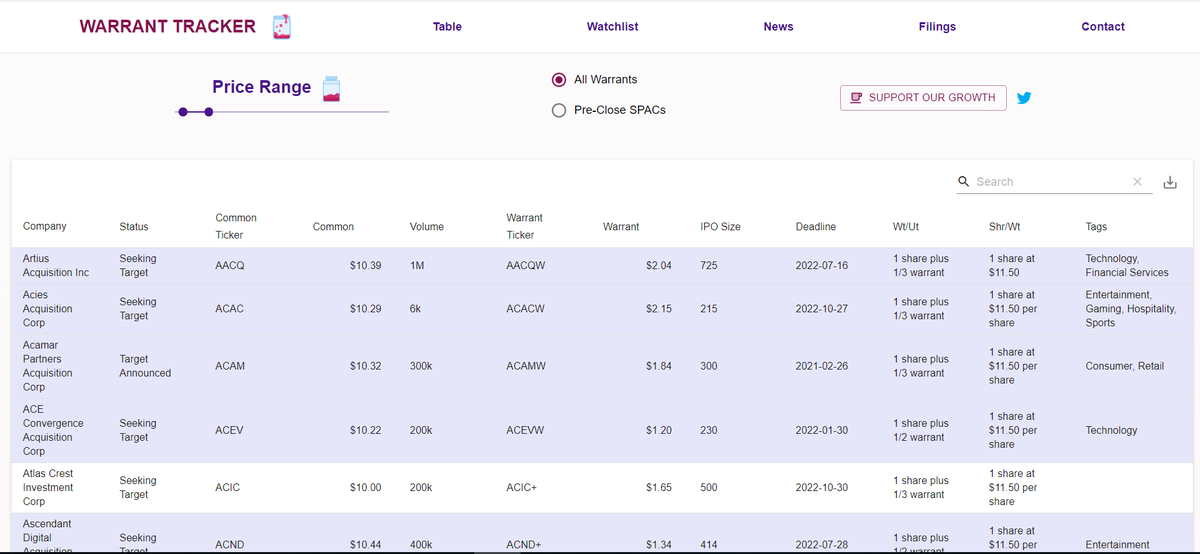Viewport: 1200px width, 554px height.
Task: Sort by the Common Ticker column header
Action: (x=236, y=226)
